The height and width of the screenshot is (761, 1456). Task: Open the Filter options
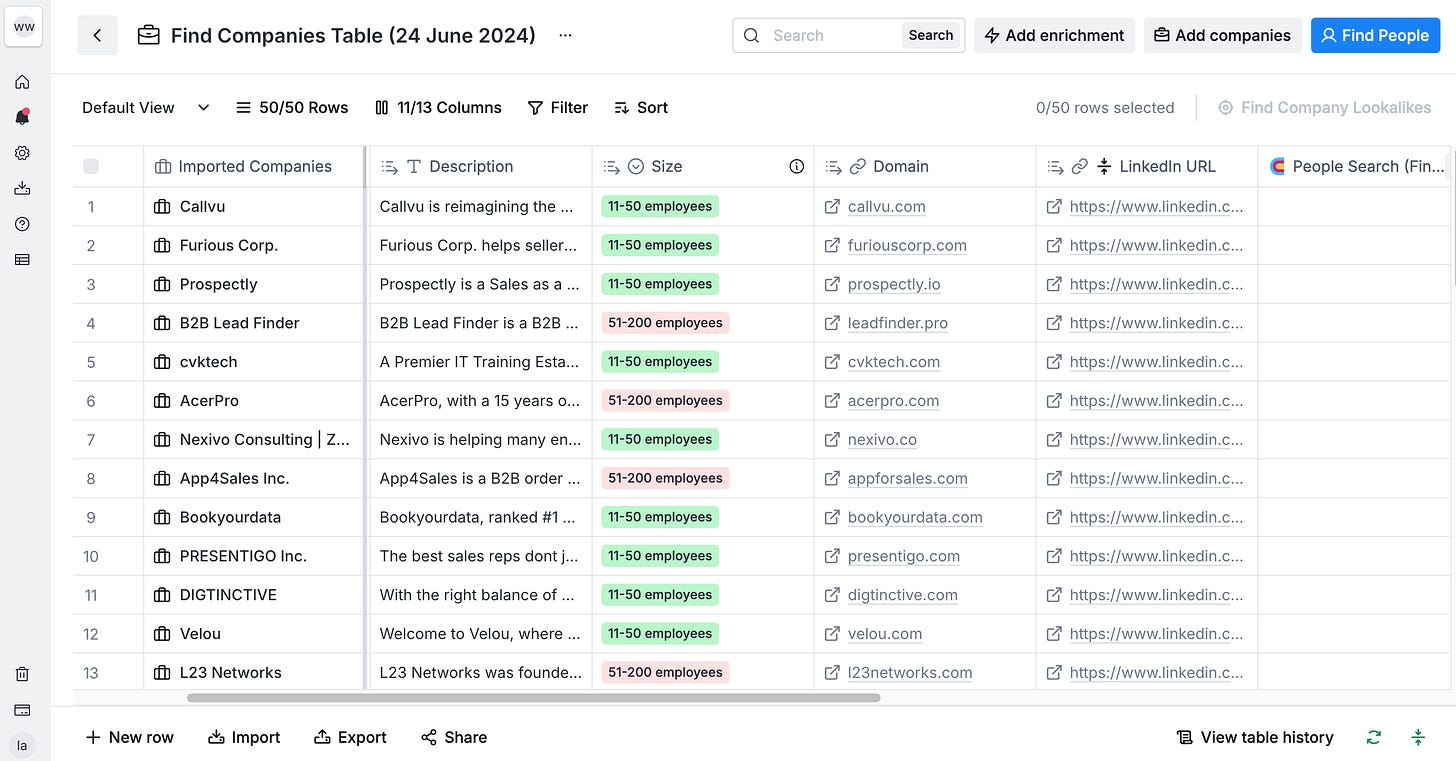tap(558, 107)
